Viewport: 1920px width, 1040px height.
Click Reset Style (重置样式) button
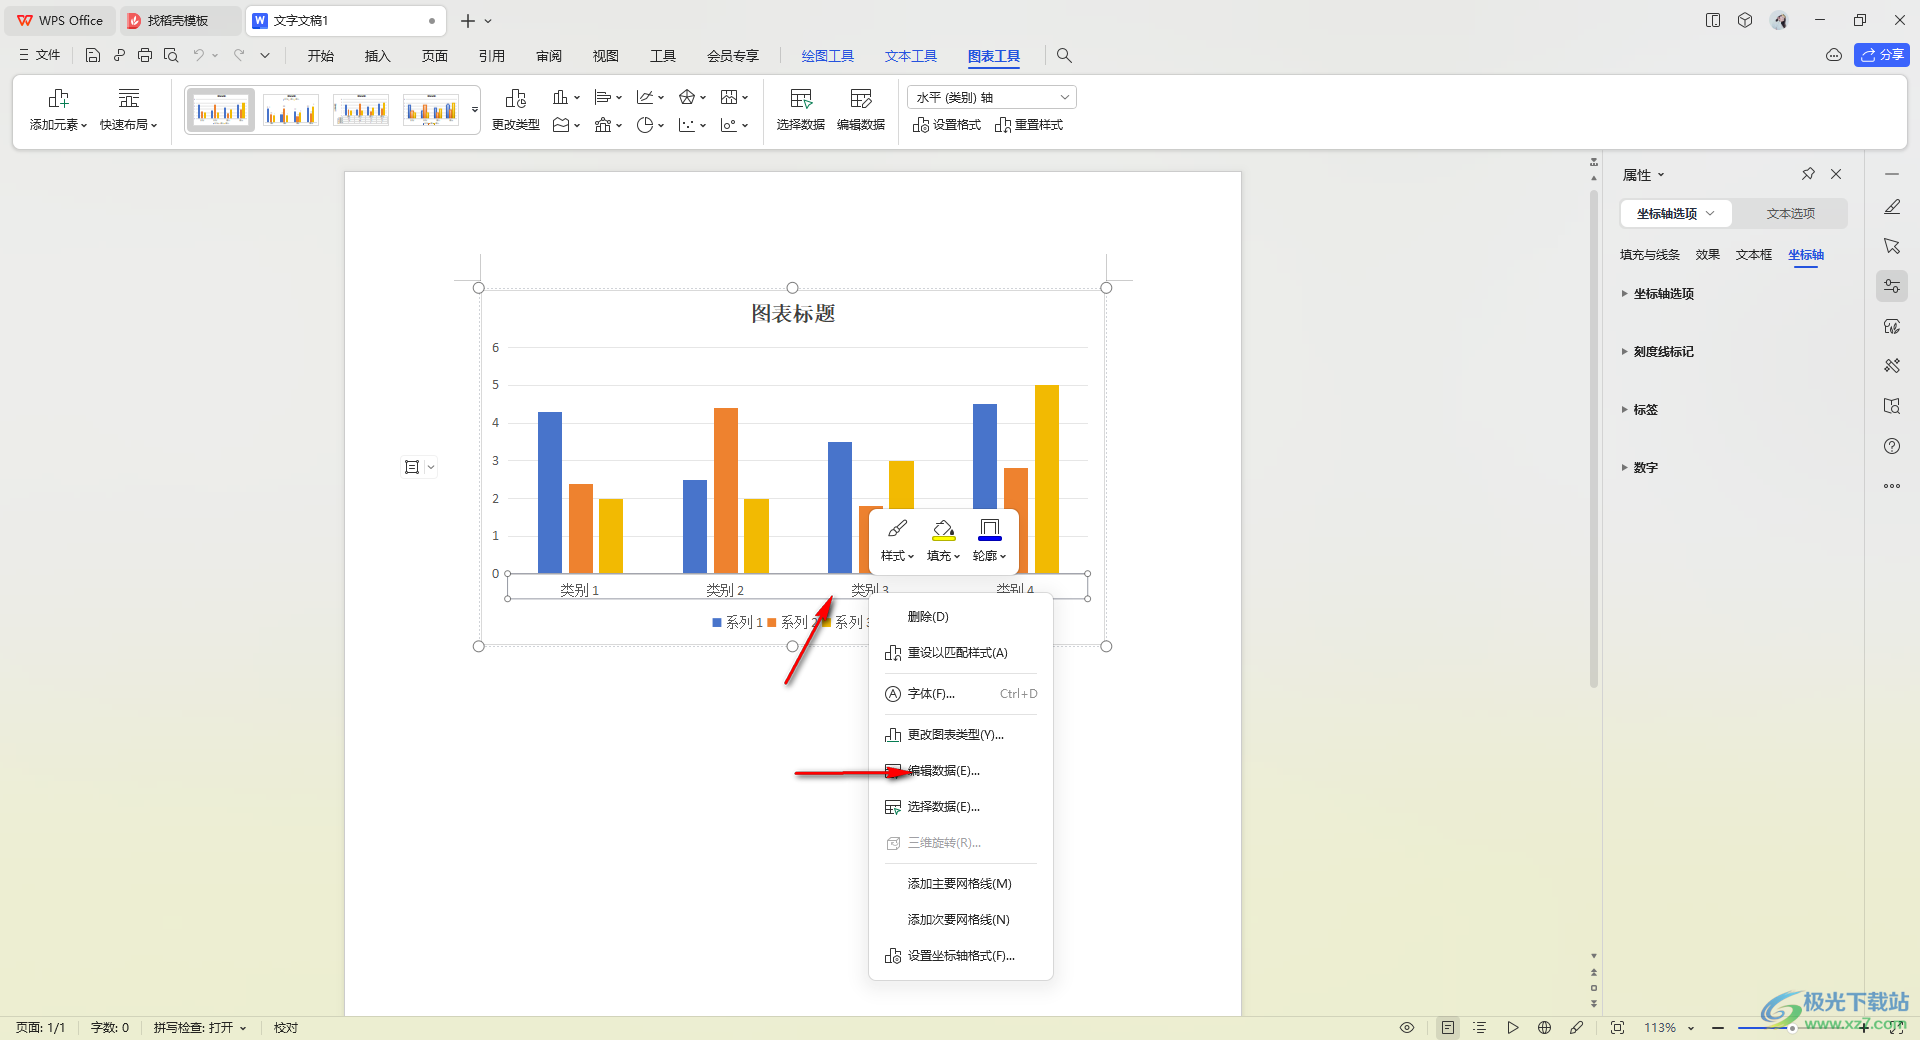coord(1029,125)
